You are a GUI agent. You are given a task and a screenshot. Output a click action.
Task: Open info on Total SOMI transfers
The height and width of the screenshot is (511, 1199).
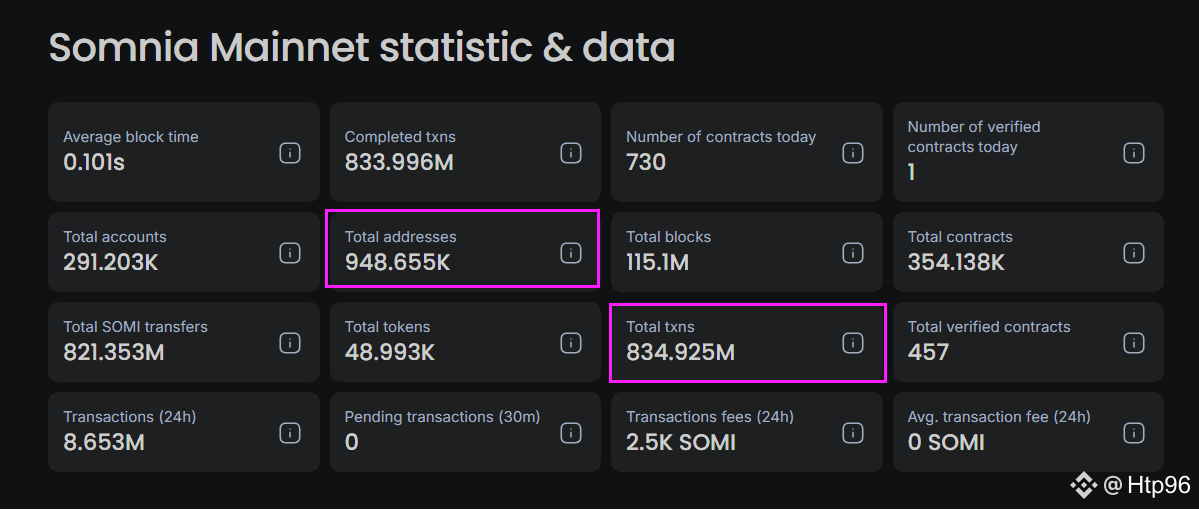pos(290,343)
